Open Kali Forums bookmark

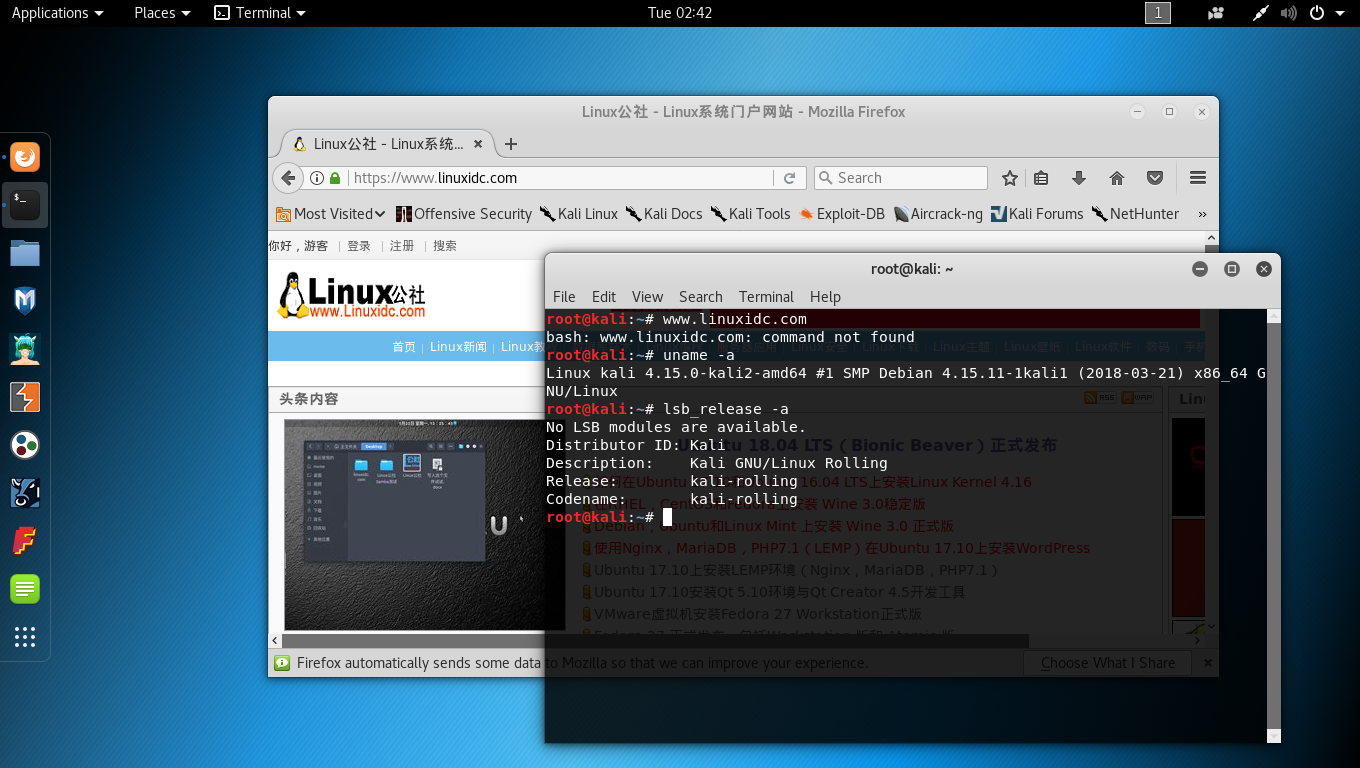pos(1037,214)
